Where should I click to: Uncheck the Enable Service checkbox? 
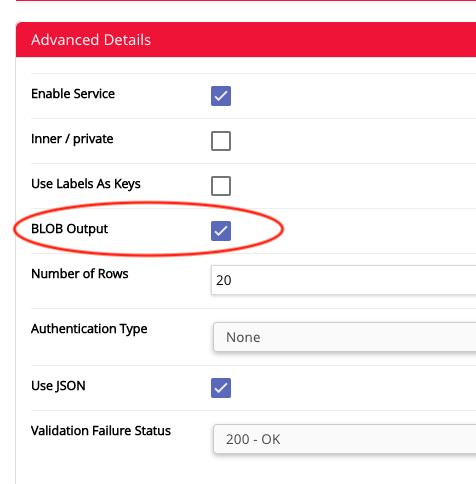(221, 96)
